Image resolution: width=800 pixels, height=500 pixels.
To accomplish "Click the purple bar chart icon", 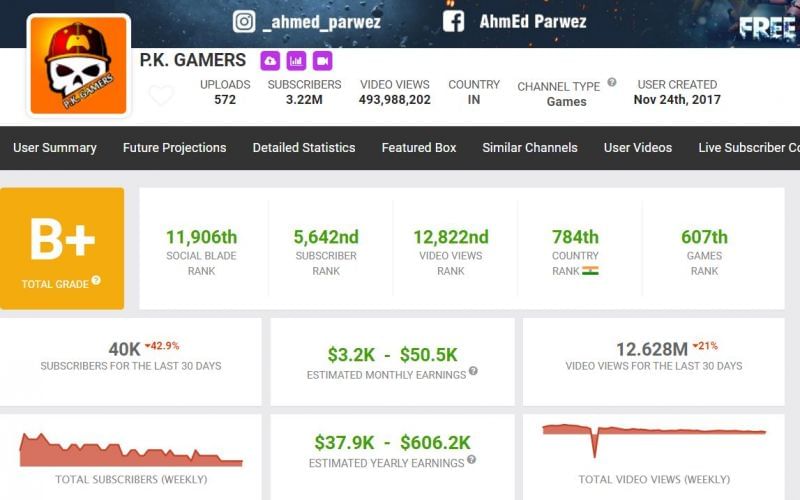I will 296,61.
